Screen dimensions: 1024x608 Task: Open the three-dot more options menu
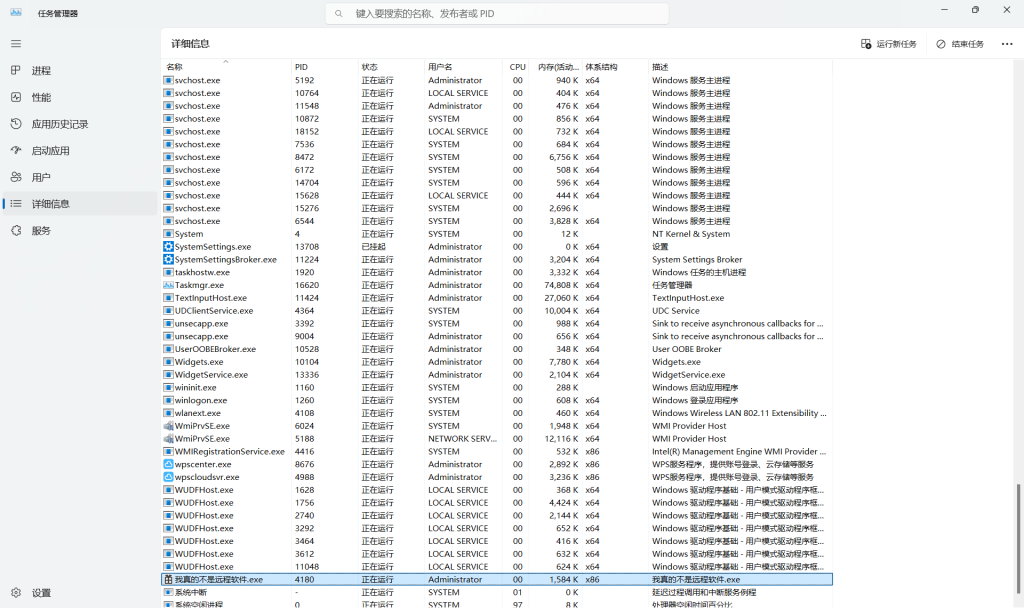[x=1006, y=44]
